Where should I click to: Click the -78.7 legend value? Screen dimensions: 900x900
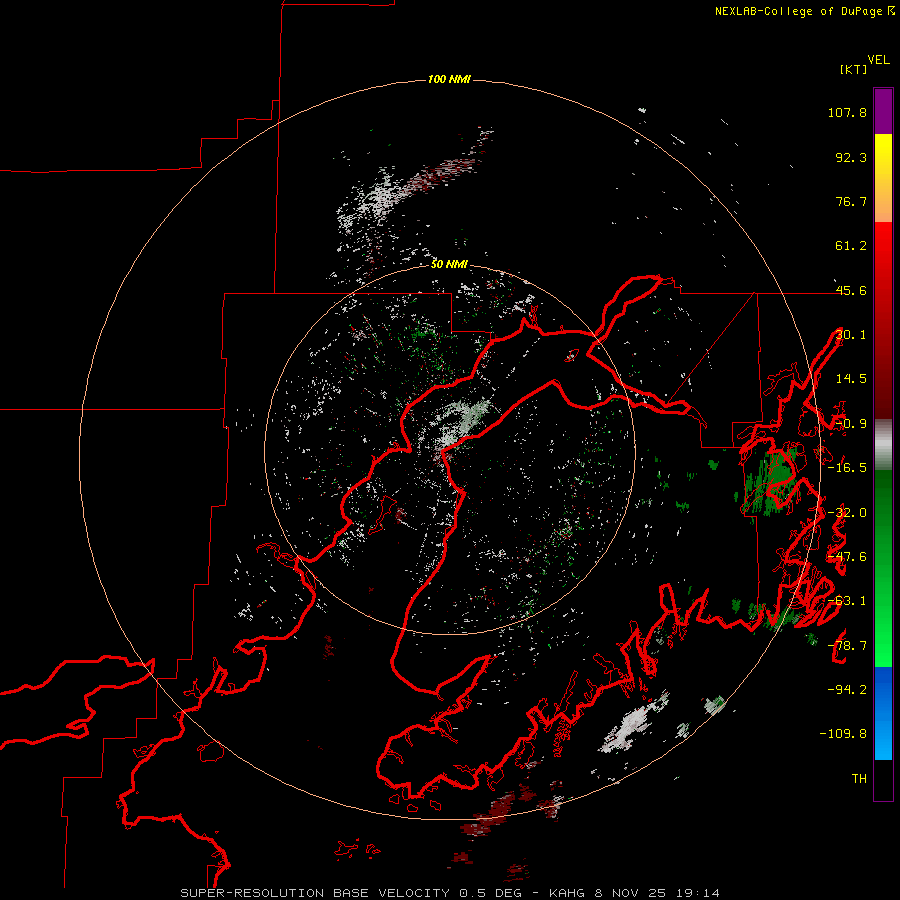point(847,646)
